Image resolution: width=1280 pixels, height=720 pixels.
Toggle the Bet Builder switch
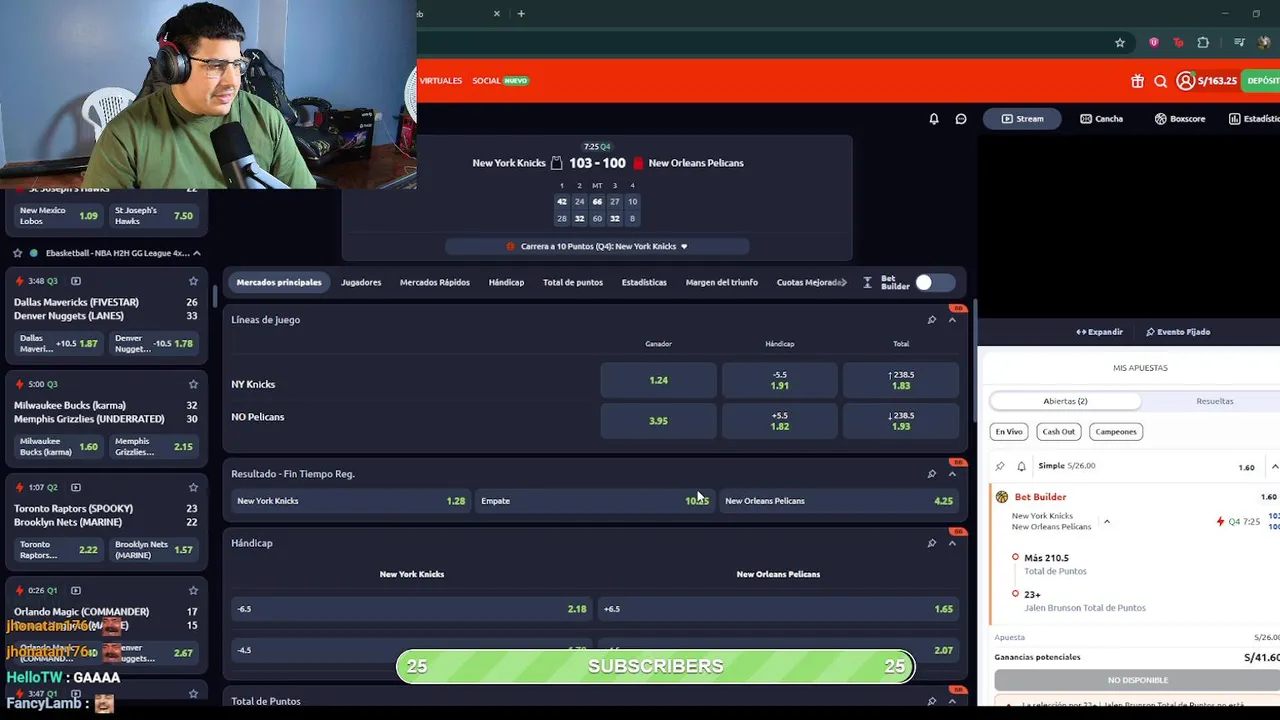935,283
